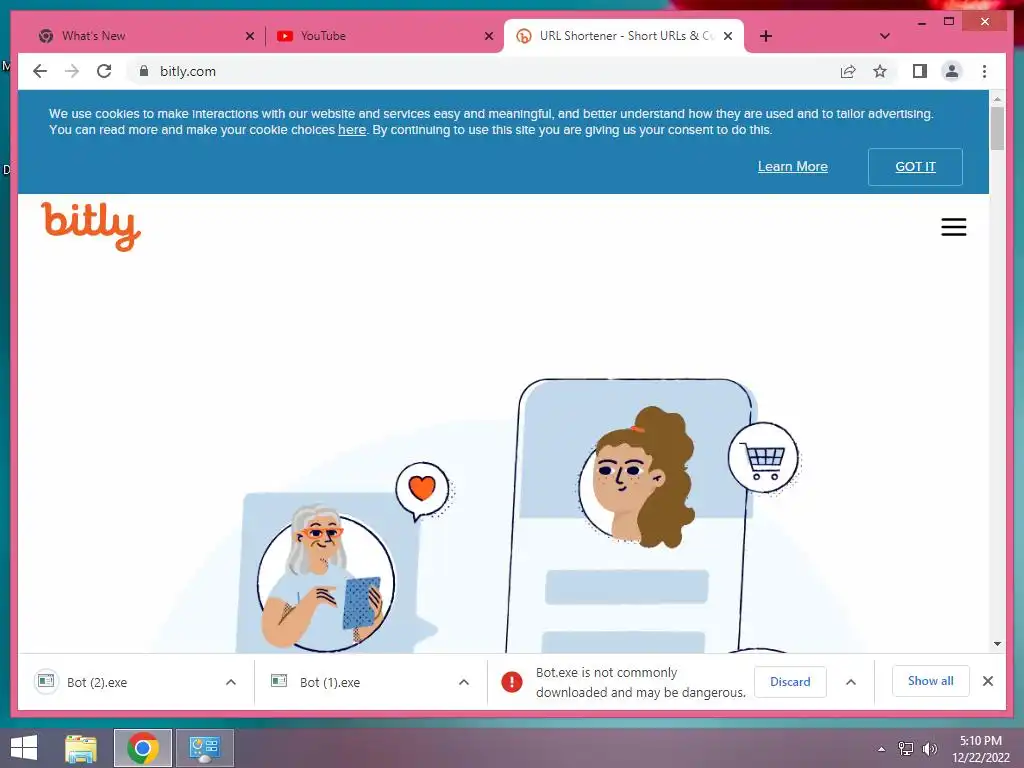This screenshot has height=768, width=1024.
Task: Show hidden system tray icons
Action: pyautogui.click(x=882, y=749)
